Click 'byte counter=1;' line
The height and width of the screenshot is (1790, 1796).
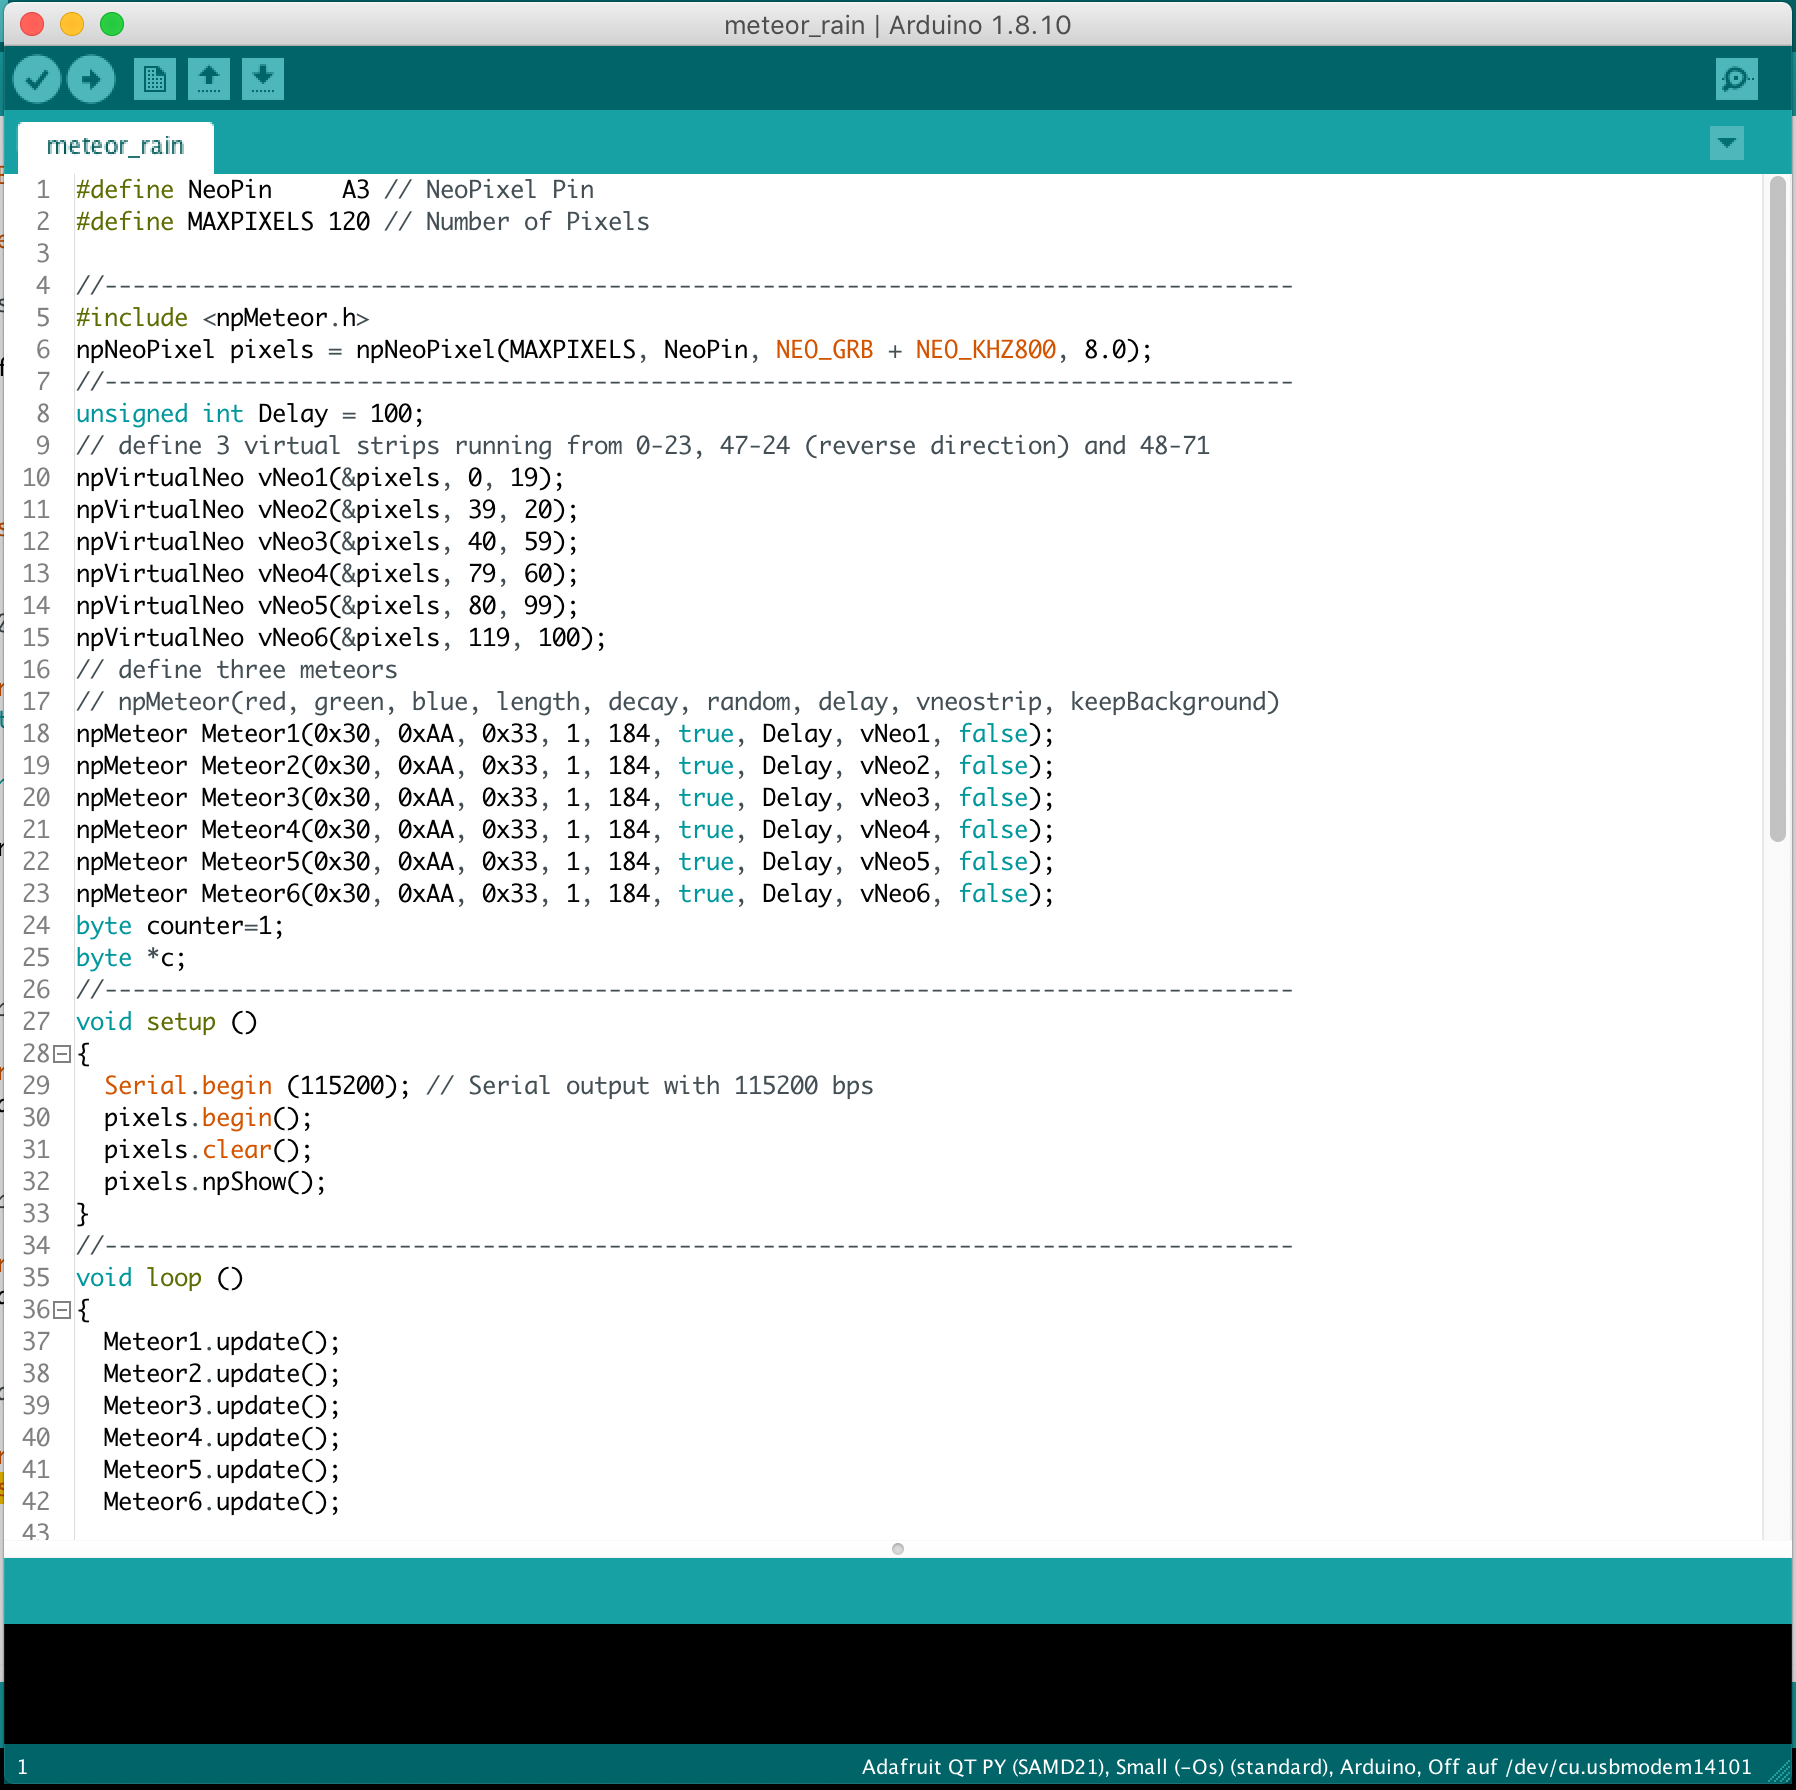click(x=180, y=926)
